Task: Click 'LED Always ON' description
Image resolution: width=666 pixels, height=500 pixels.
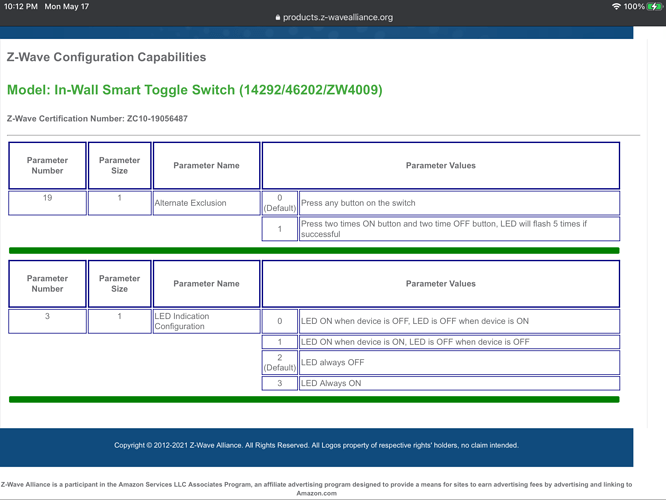Action: tap(460, 383)
